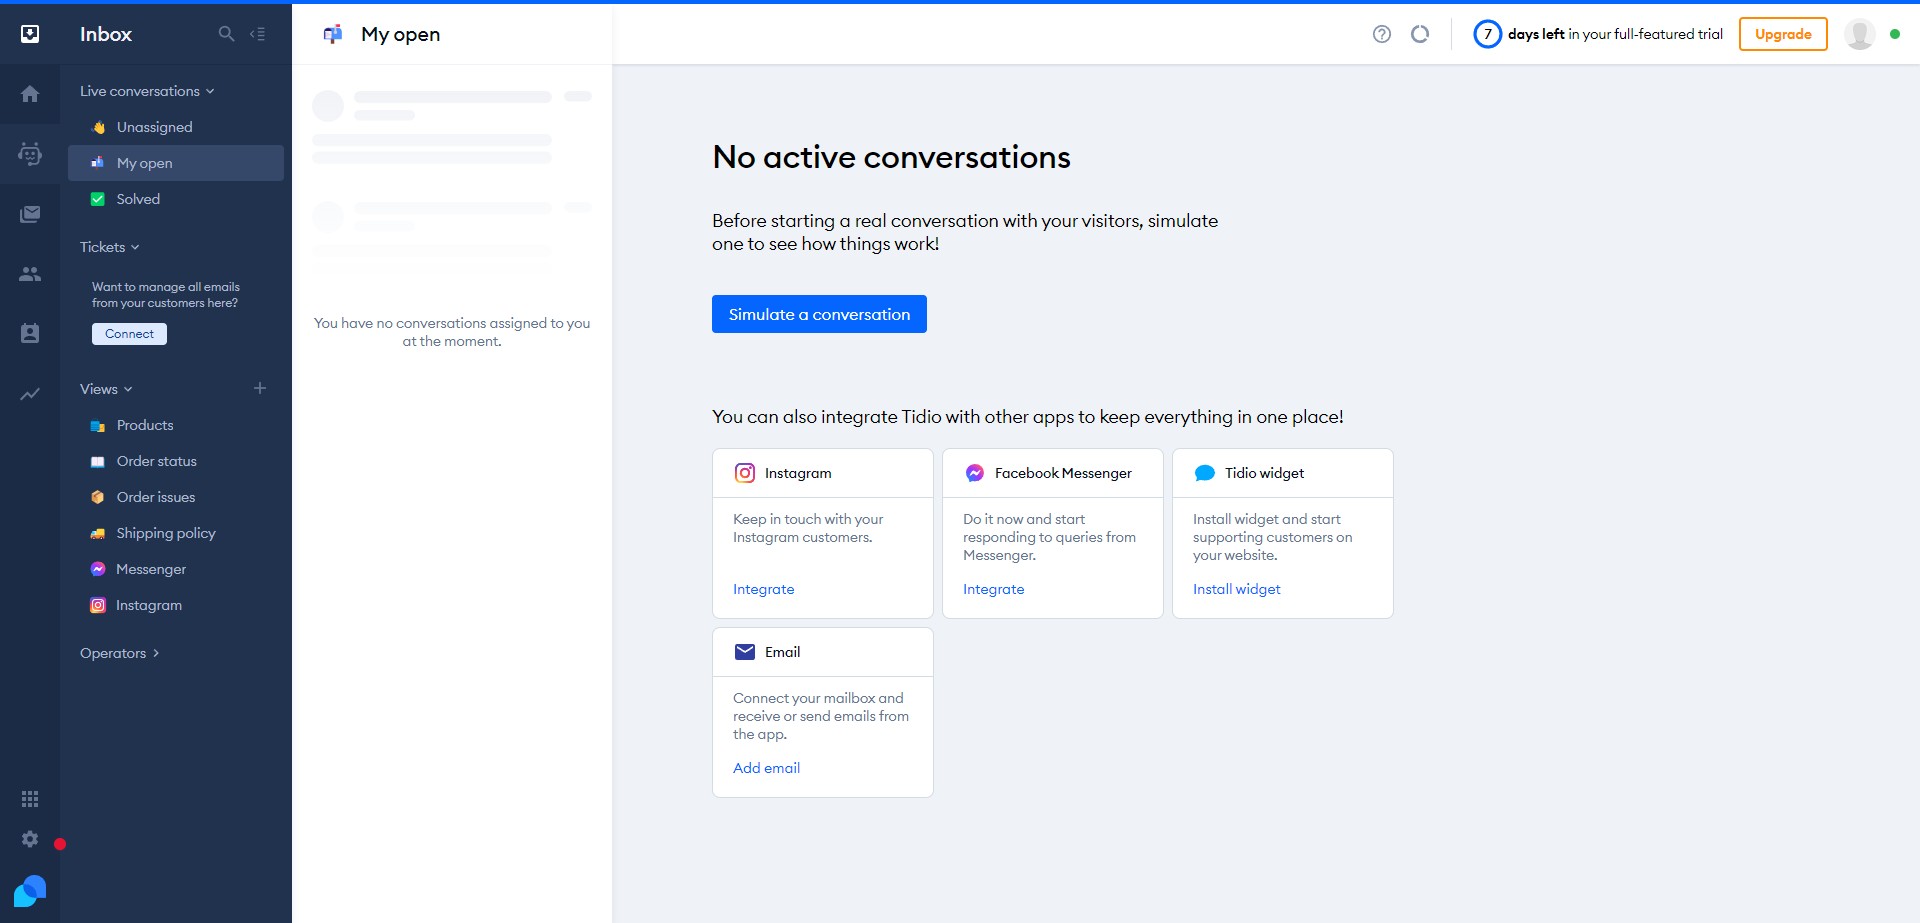This screenshot has height=923, width=1920.
Task: Add a new view with plus icon
Action: (260, 388)
